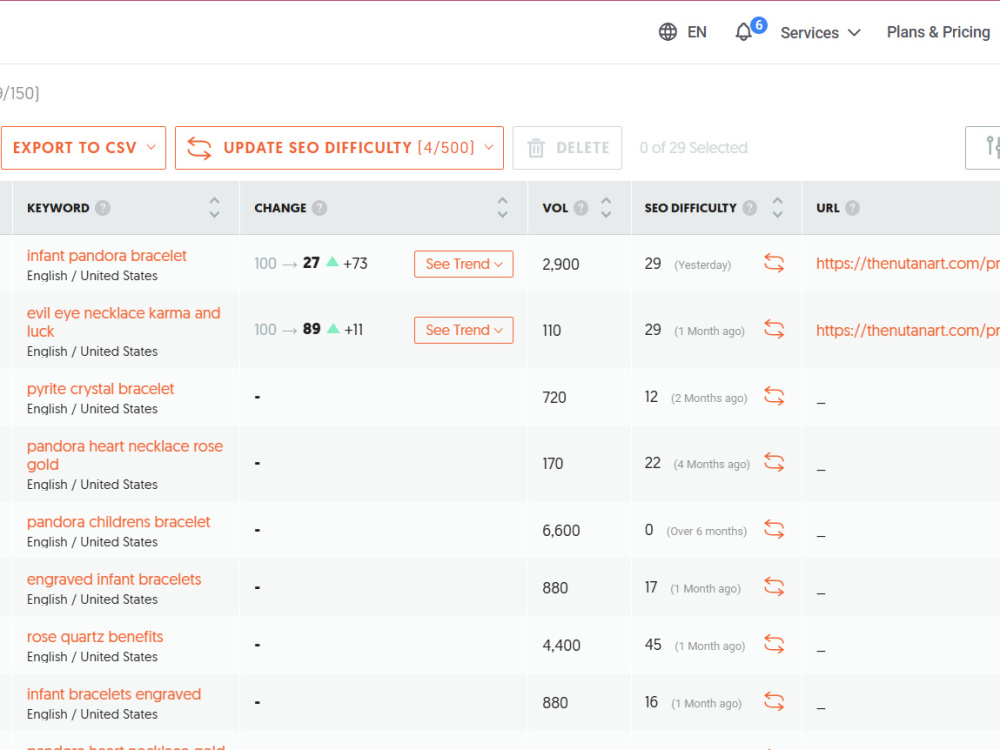Open the filter settings icon button
The width and height of the screenshot is (1000, 750).
pos(985,147)
